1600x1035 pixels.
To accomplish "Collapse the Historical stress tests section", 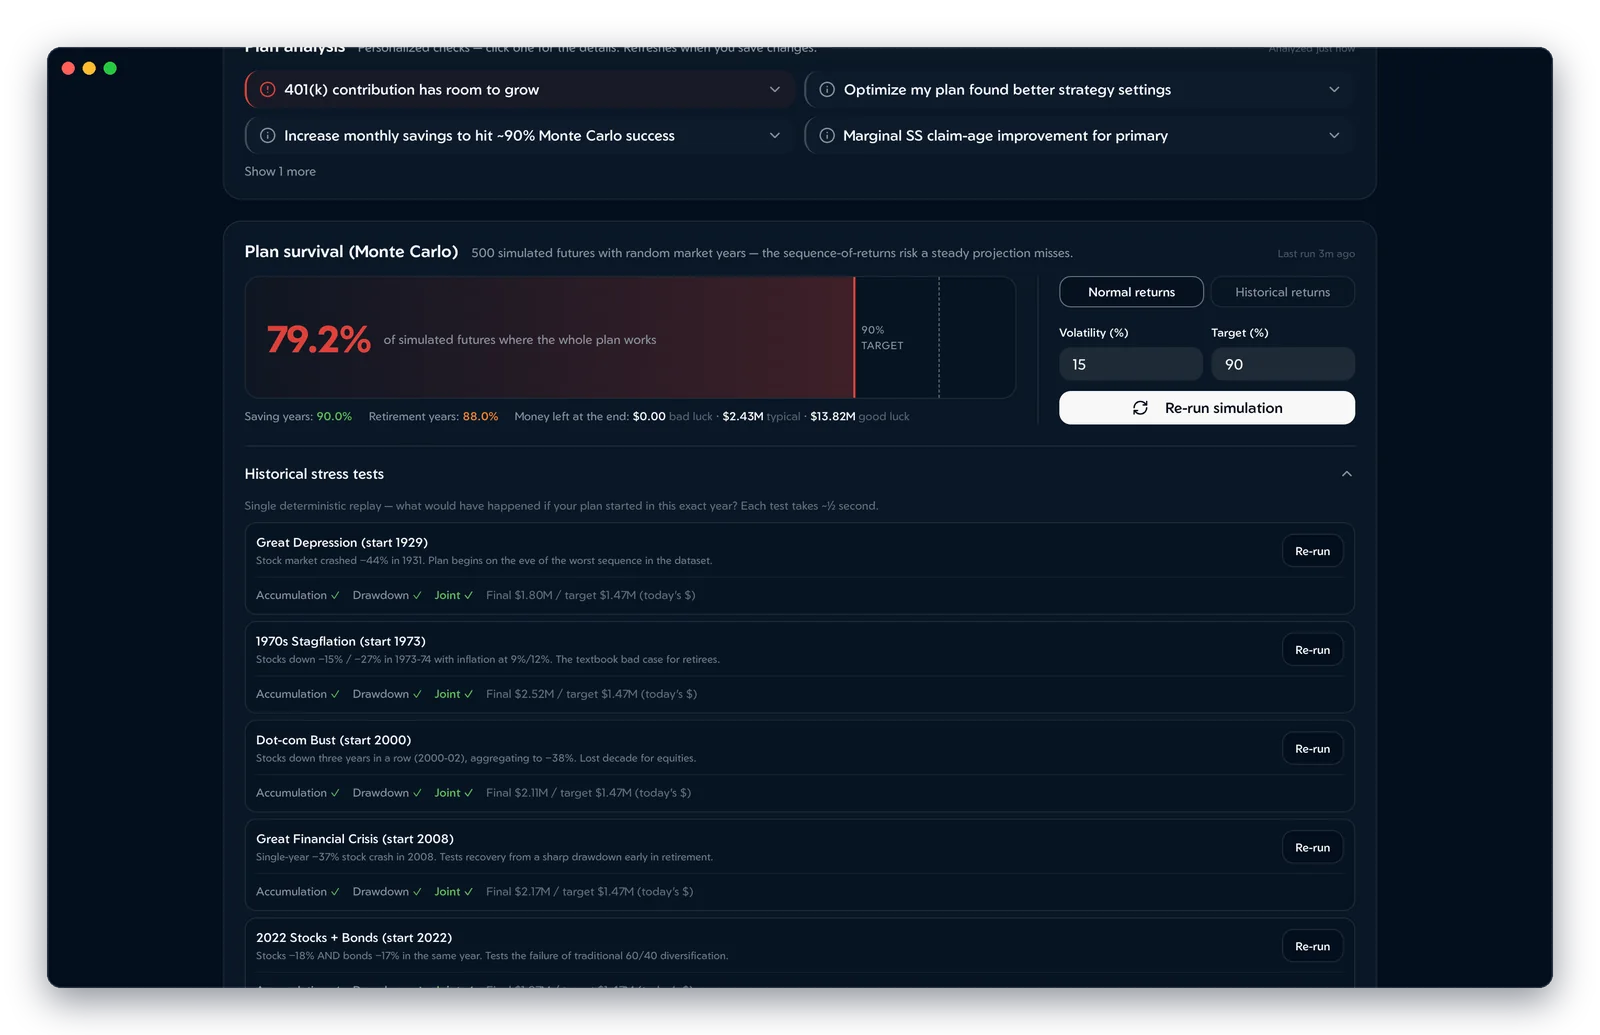I will click(1346, 474).
